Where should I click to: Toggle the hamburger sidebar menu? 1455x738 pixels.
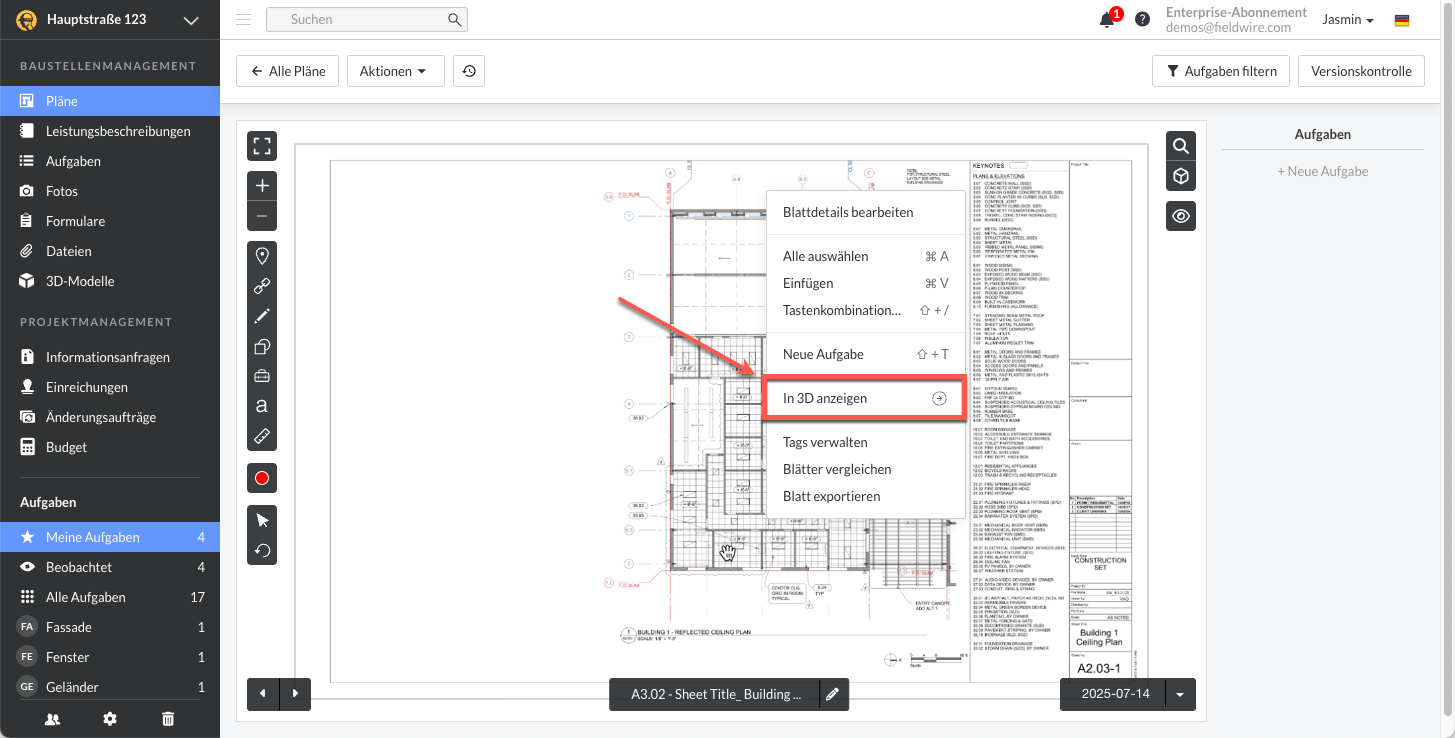pyautogui.click(x=243, y=19)
